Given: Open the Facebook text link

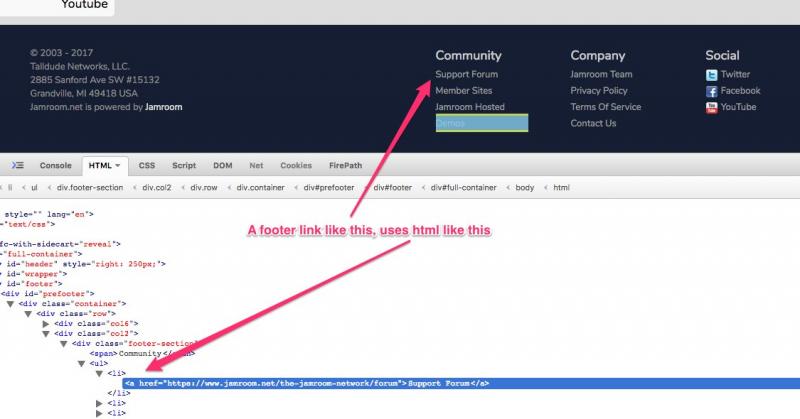Looking at the screenshot, I should click(x=740, y=90).
